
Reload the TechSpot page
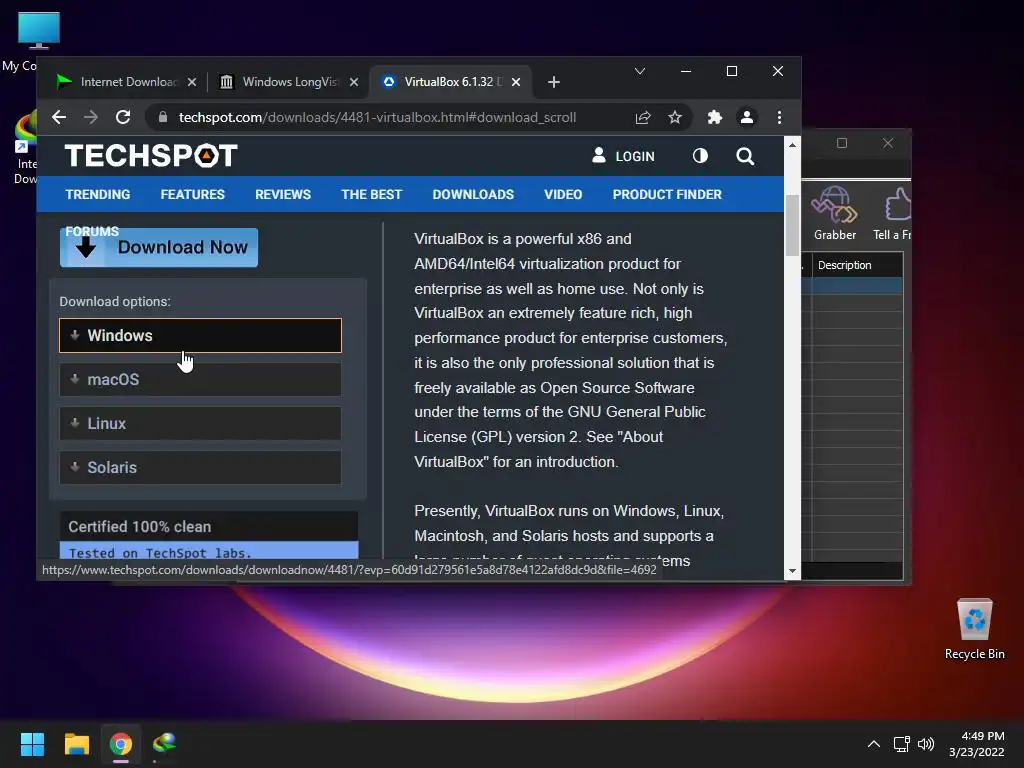click(123, 118)
